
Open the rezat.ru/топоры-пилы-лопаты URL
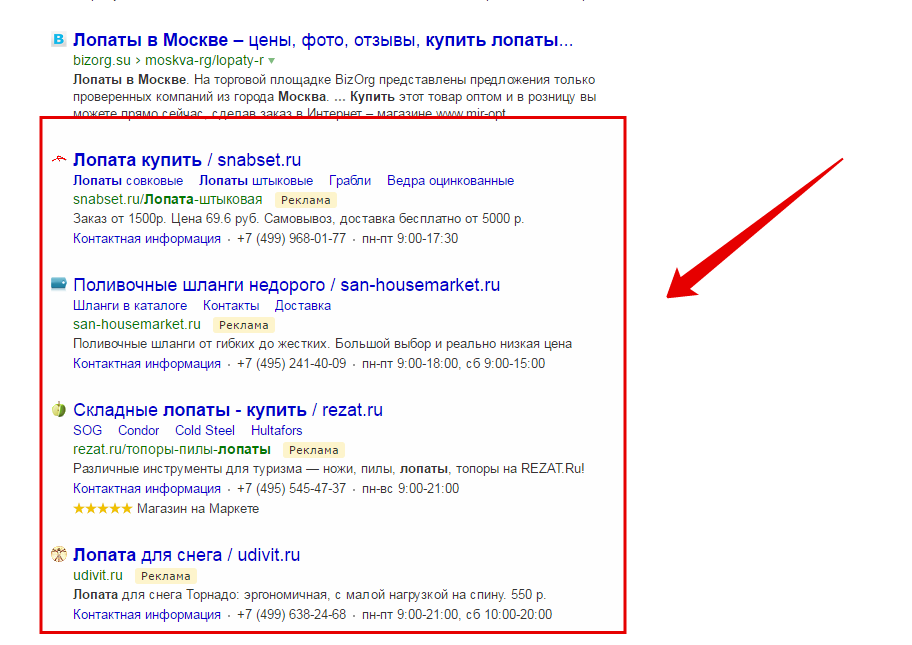(x=172, y=449)
